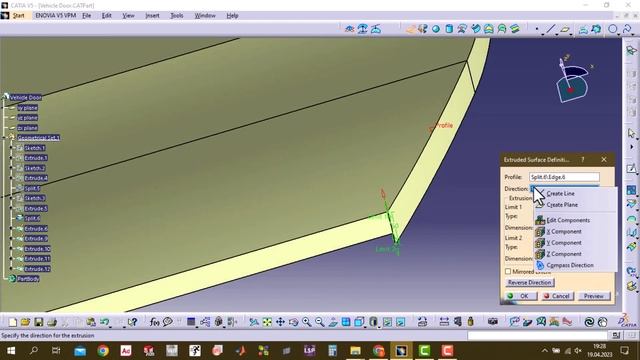Select the Multi-Sections Surface tool

502,29
